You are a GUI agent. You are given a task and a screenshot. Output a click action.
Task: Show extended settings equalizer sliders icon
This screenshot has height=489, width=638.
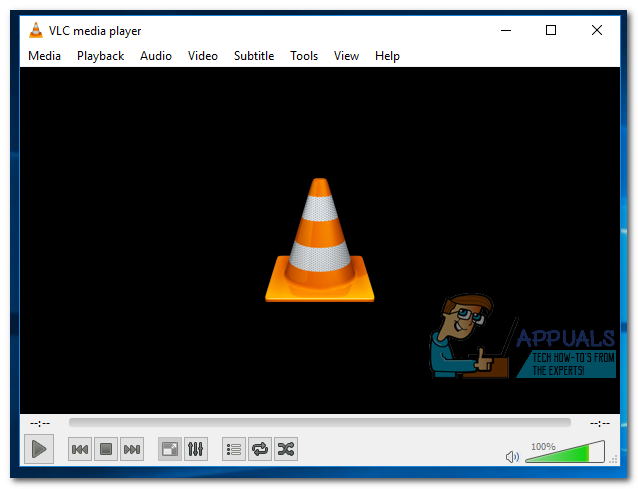click(x=196, y=449)
